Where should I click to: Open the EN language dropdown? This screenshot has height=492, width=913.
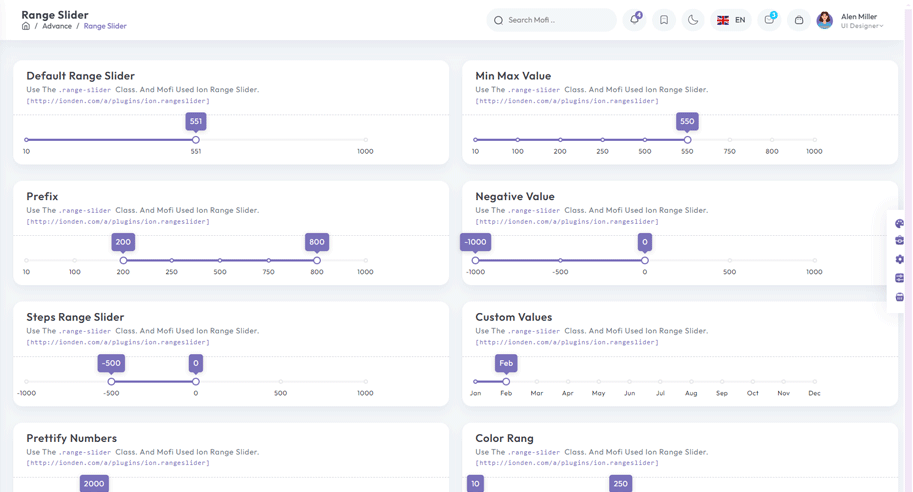731,20
